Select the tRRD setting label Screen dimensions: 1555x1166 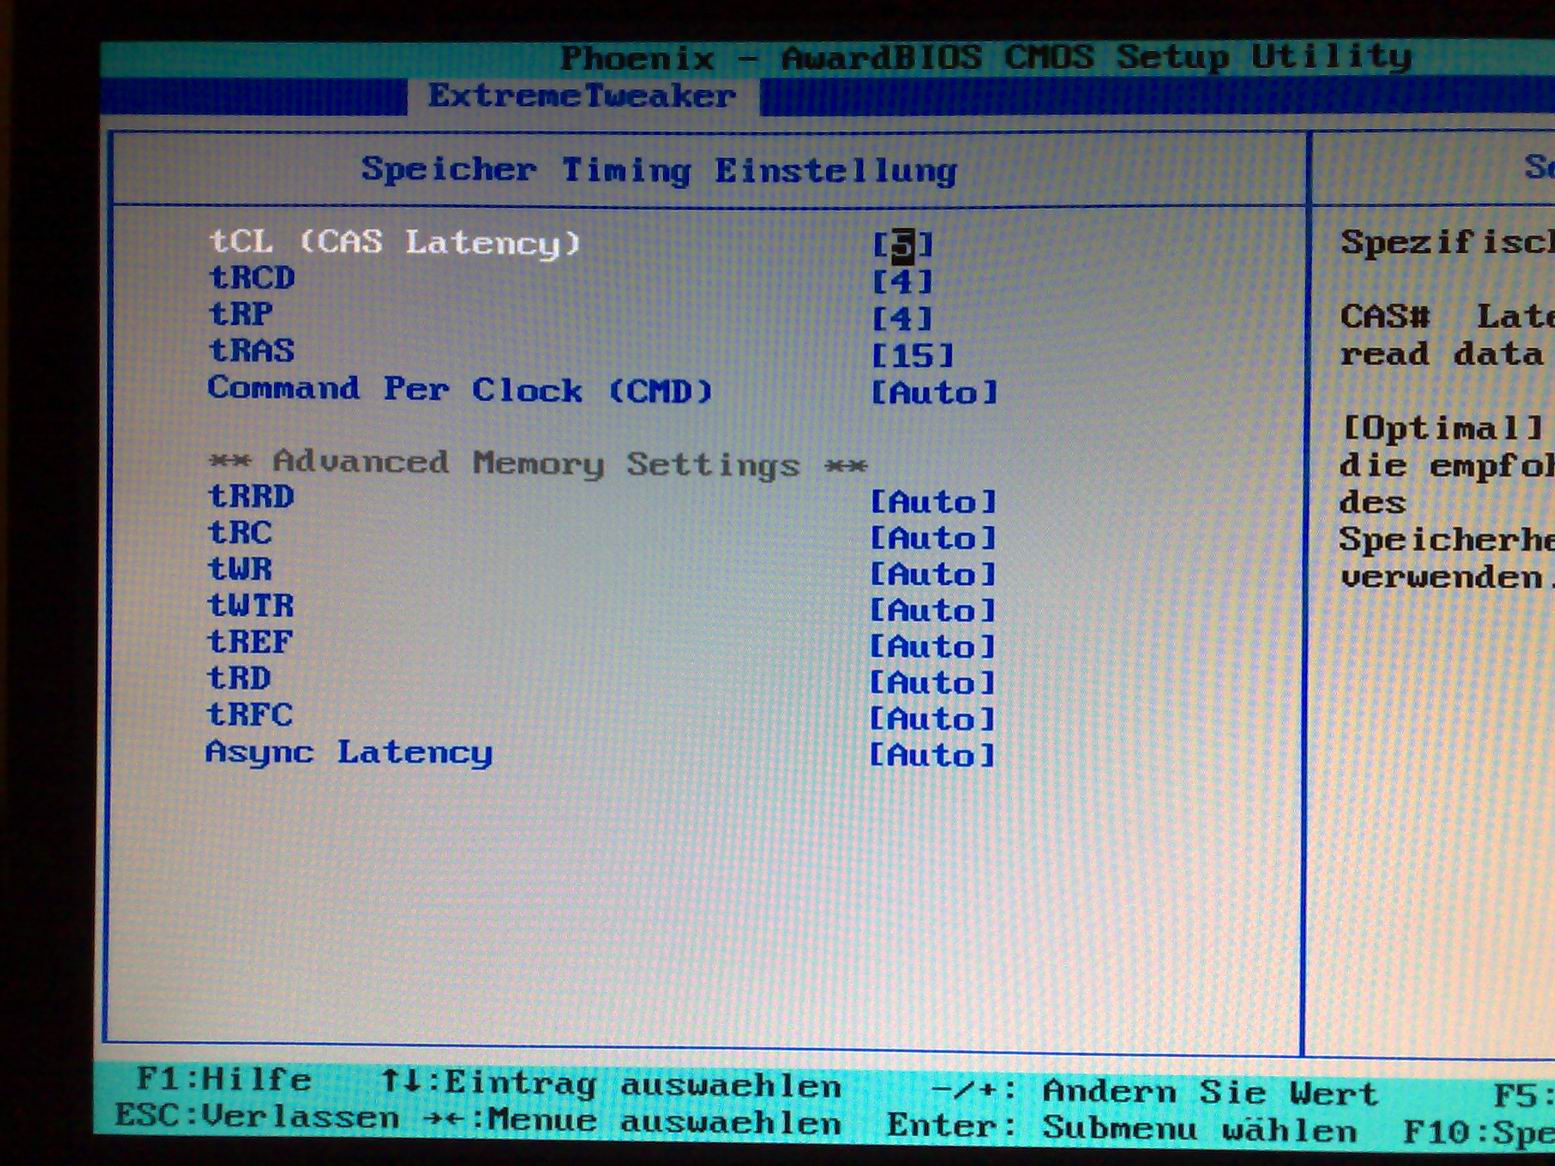coord(251,496)
